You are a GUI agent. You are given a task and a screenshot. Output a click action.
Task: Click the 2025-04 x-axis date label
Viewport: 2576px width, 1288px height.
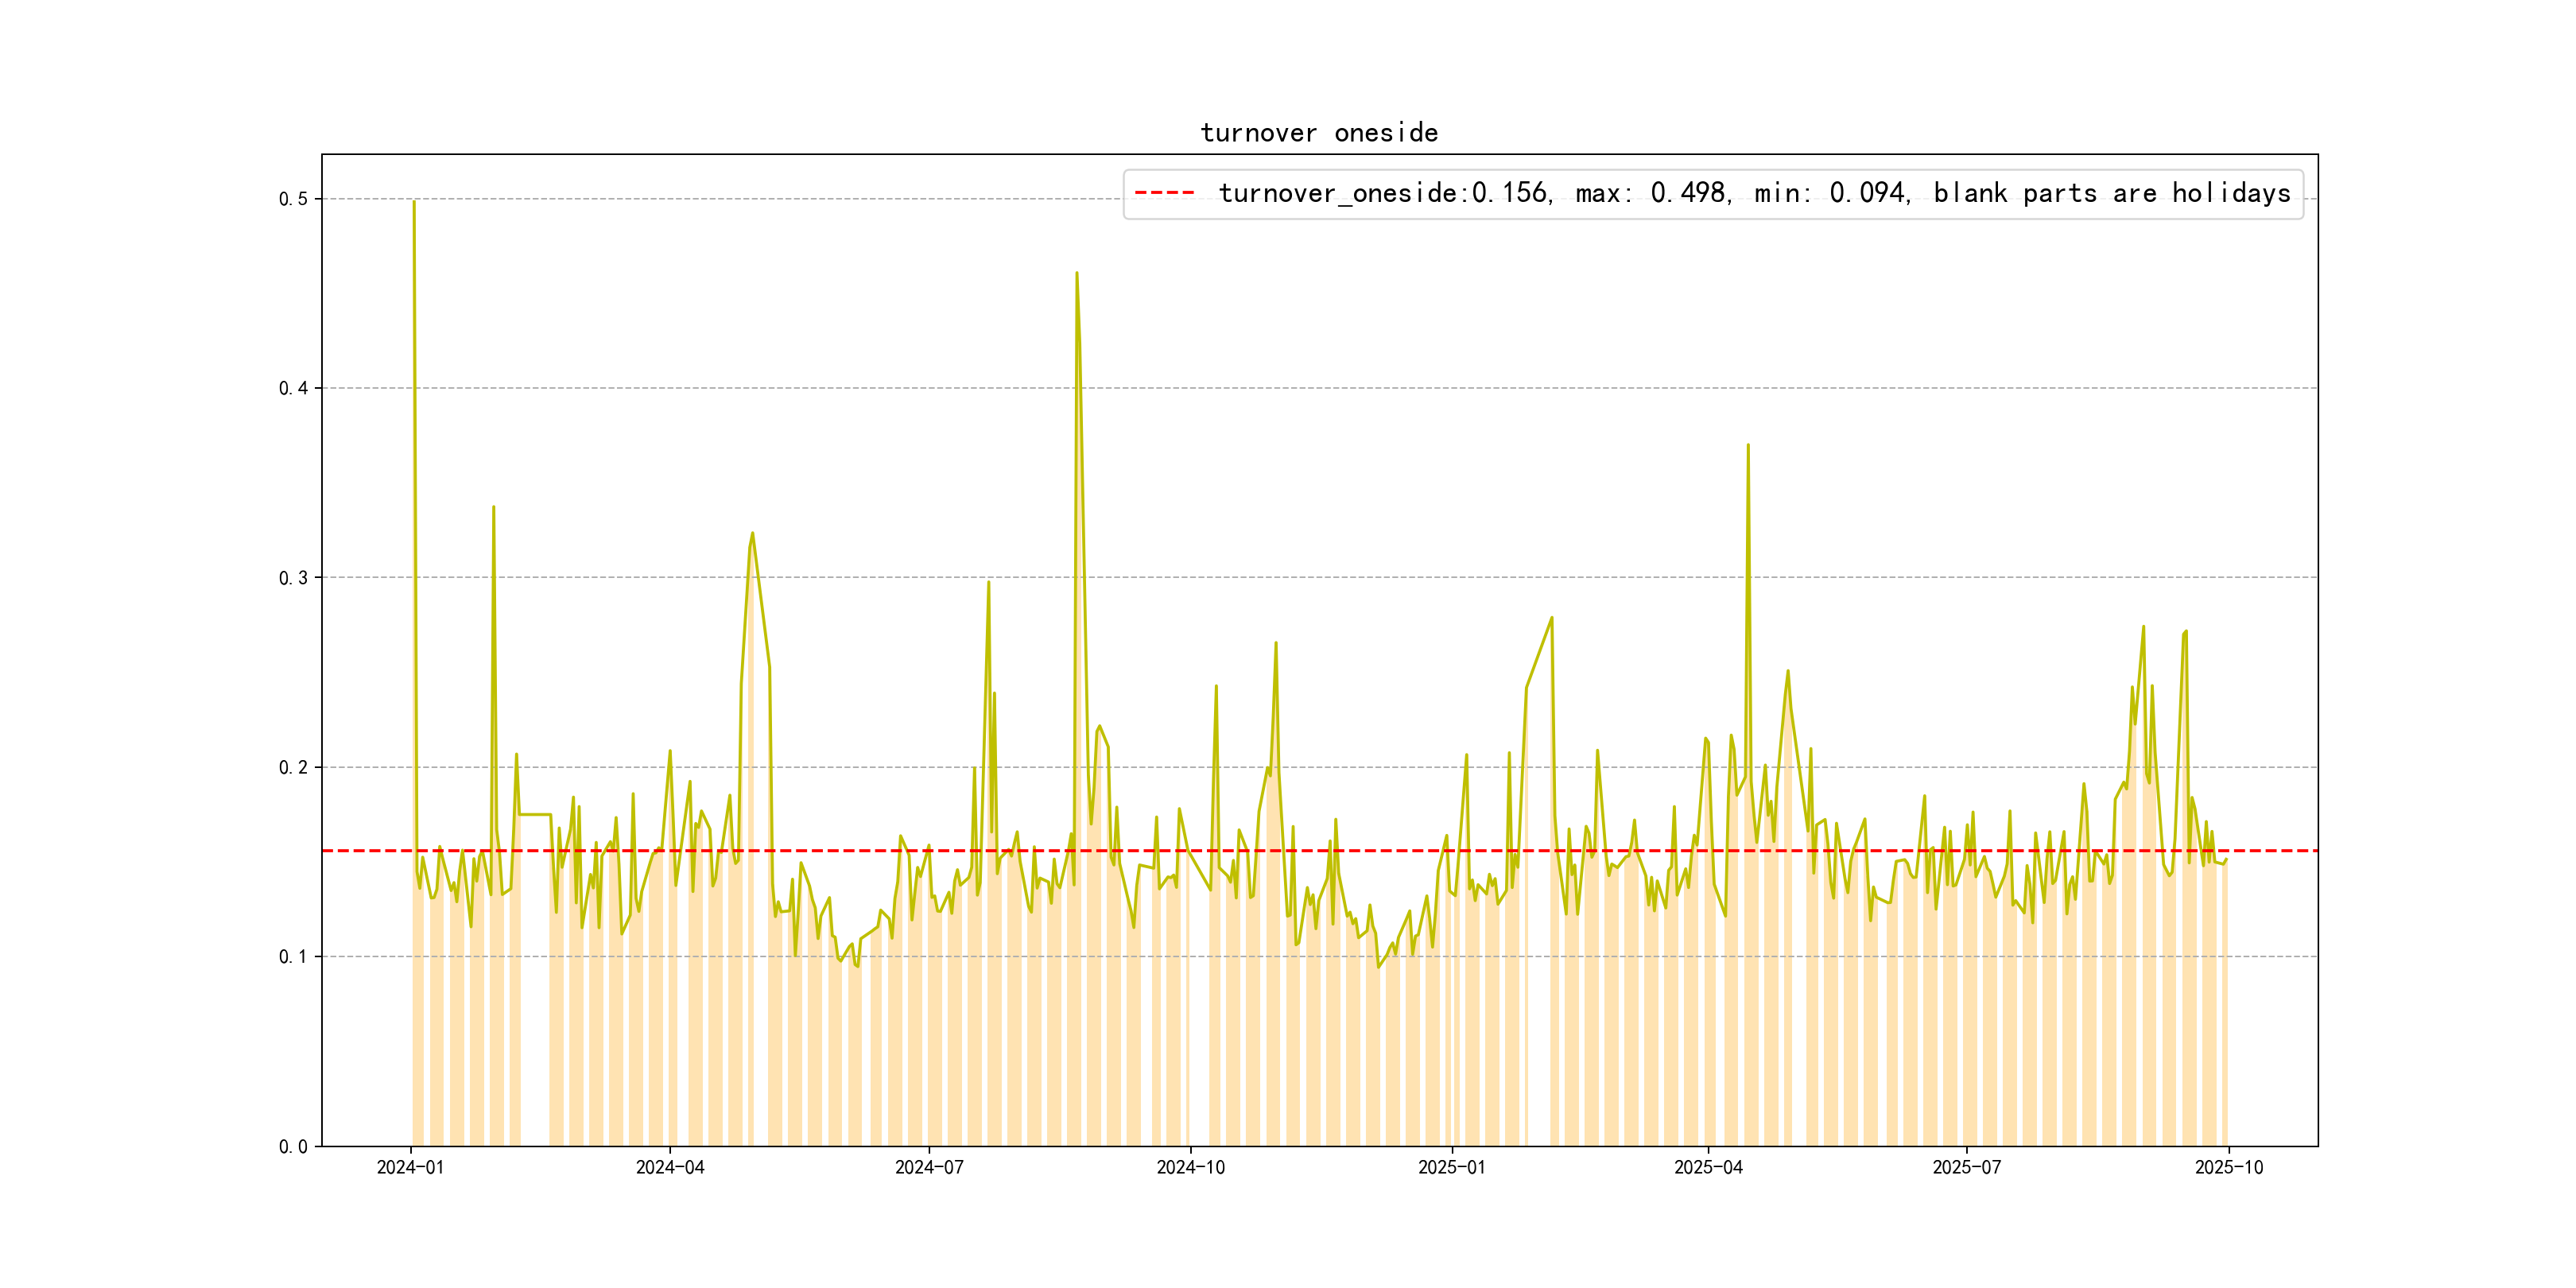click(x=1708, y=1167)
